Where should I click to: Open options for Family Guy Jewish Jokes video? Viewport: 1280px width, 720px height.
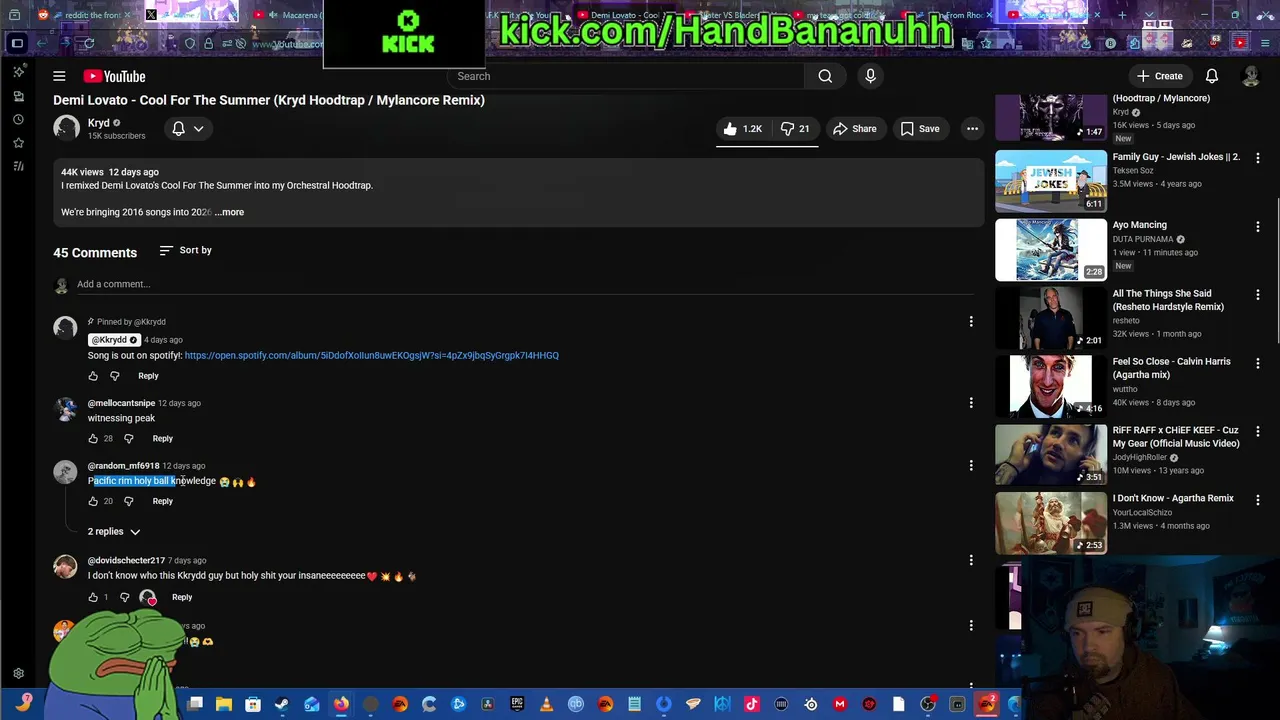click(1257, 158)
